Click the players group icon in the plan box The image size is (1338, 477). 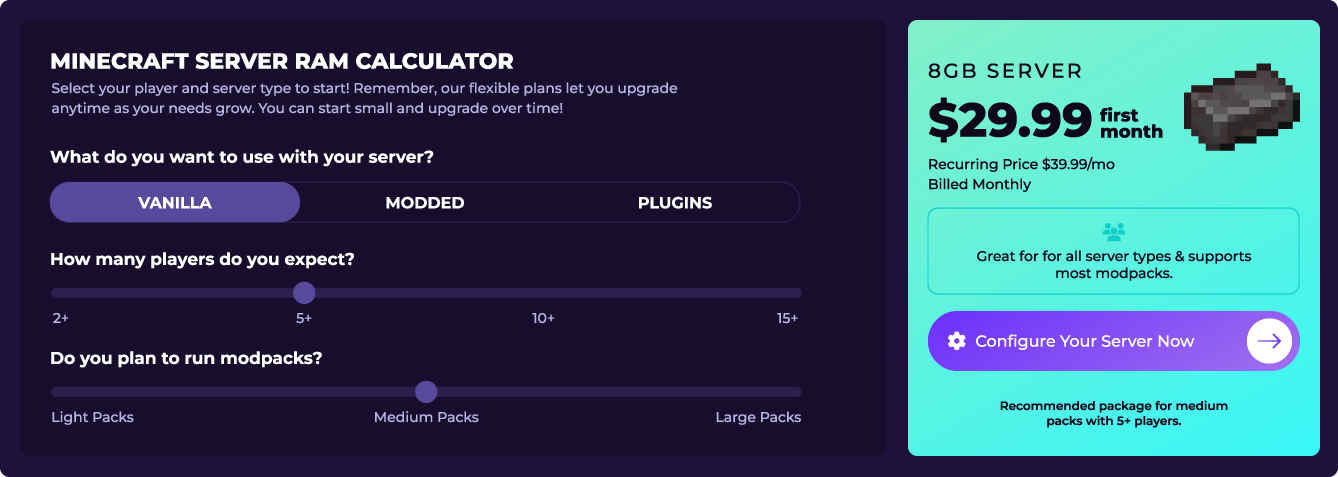click(x=1113, y=232)
